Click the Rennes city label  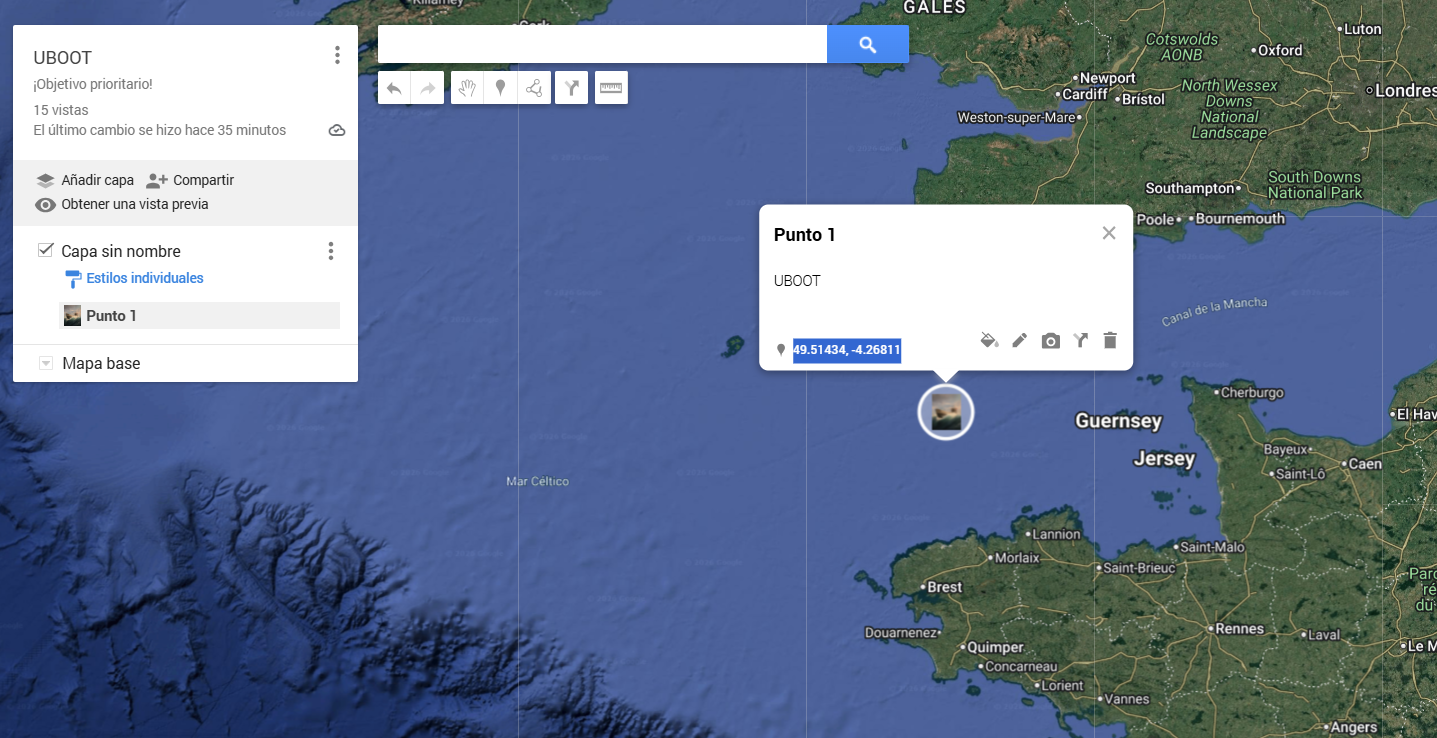1240,629
